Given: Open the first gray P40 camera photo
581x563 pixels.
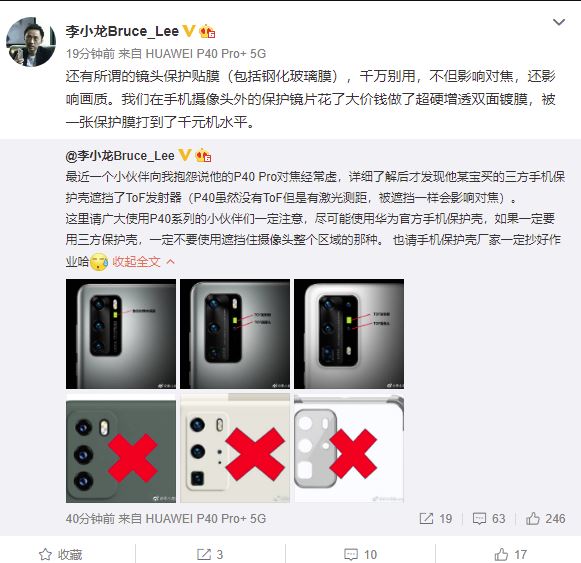Looking at the screenshot, I should 121,334.
